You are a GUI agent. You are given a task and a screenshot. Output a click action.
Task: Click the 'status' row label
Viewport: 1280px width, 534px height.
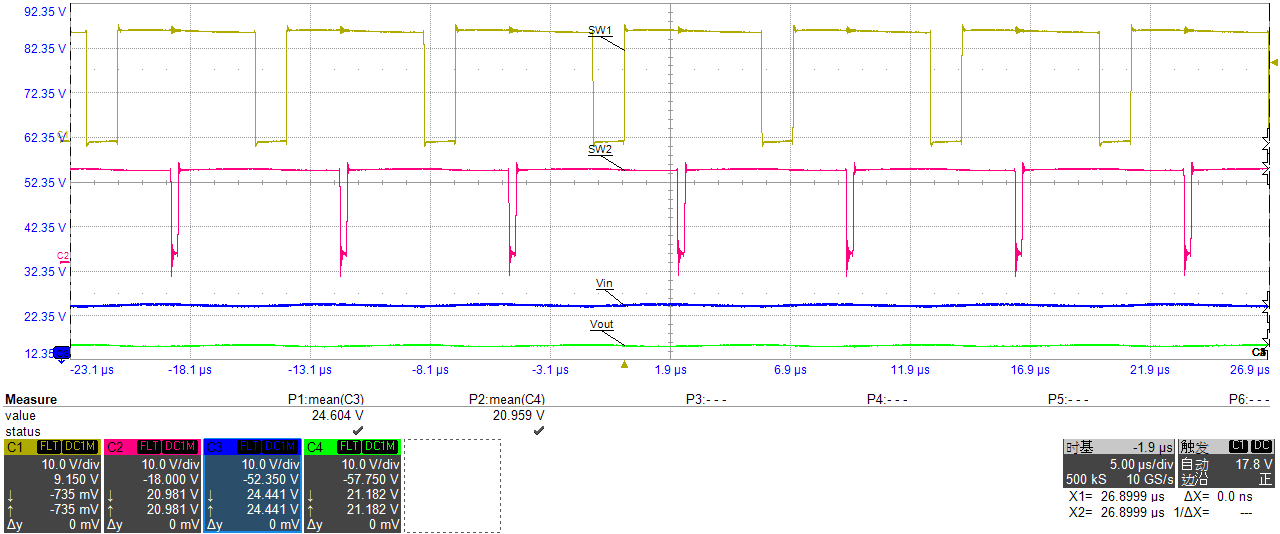(x=21, y=431)
